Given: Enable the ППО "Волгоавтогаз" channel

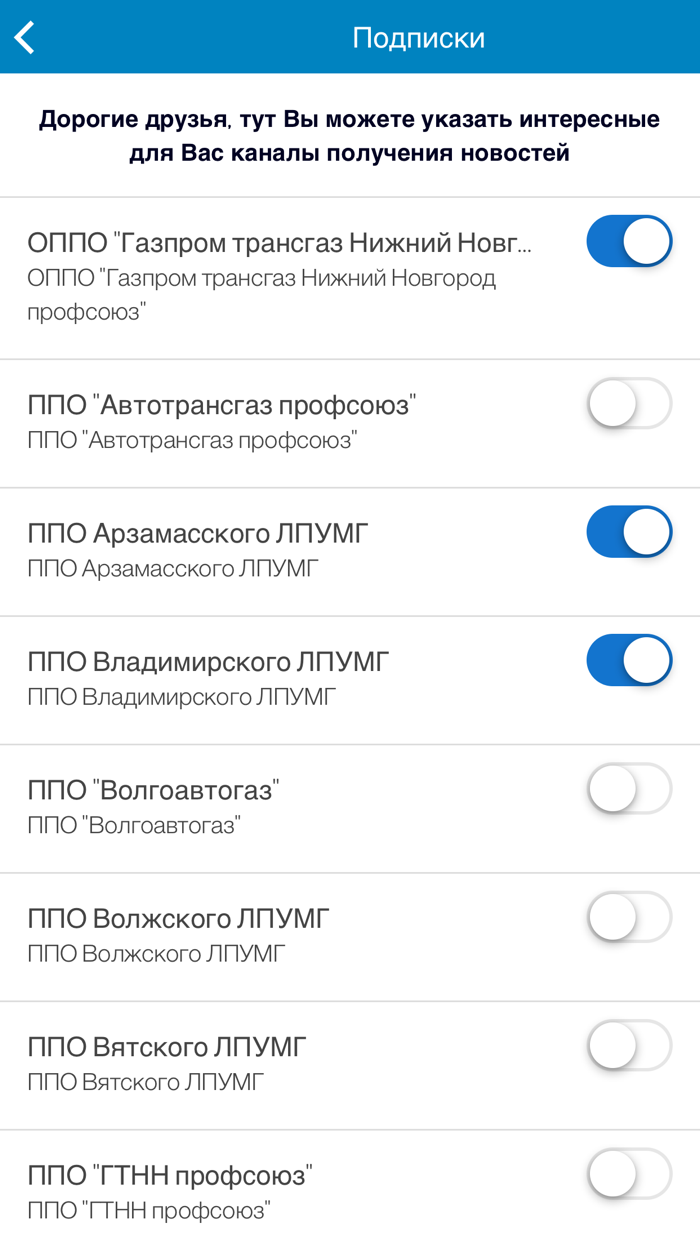Looking at the screenshot, I should point(629,789).
